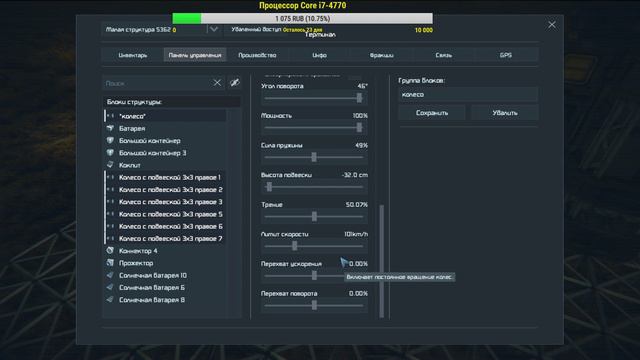Clear the block search field
Screen dimensions: 640x360
[x=217, y=83]
